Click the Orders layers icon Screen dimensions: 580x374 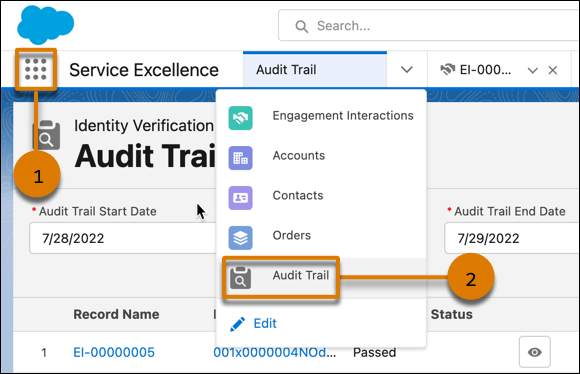240,238
